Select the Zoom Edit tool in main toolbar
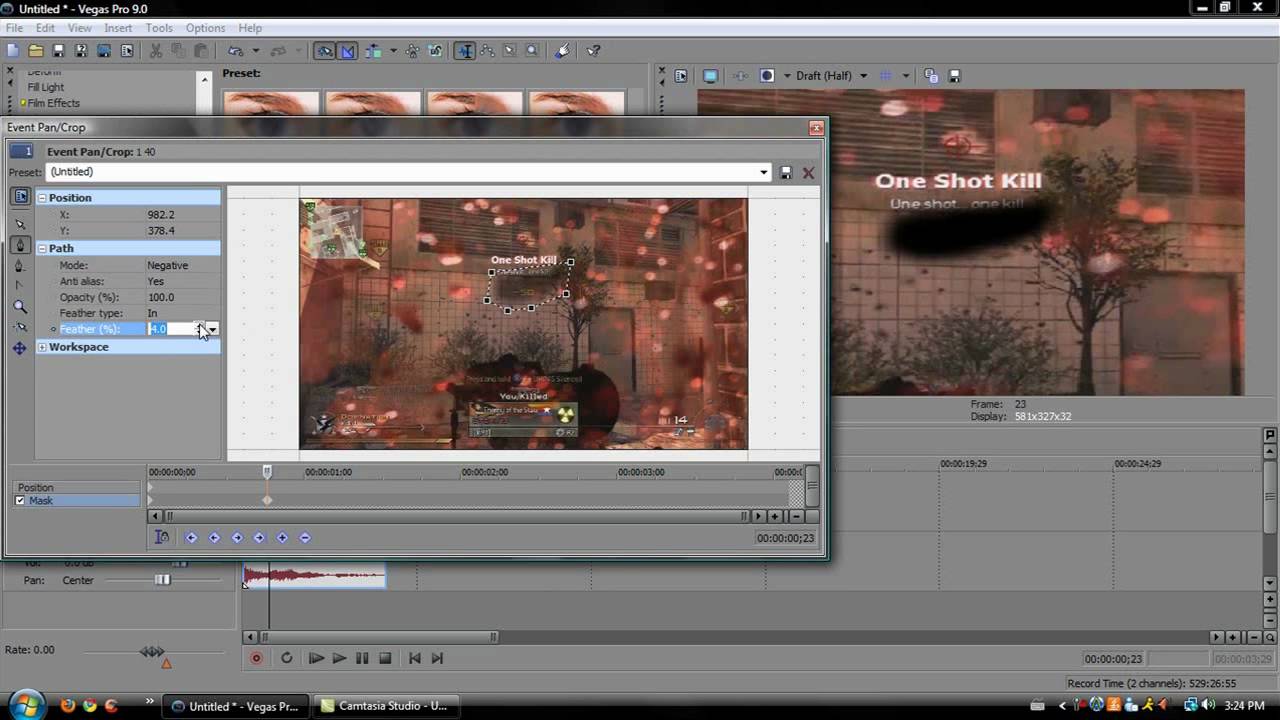 pyautogui.click(x=532, y=51)
